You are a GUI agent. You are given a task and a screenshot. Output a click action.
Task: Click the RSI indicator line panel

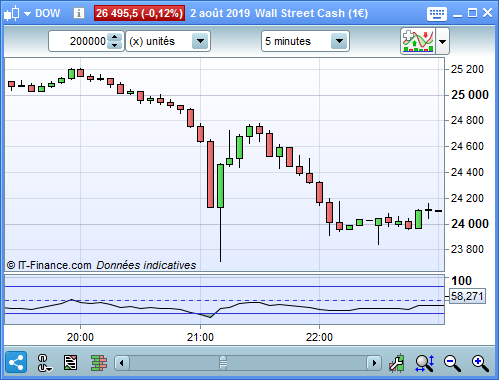[x=224, y=300]
